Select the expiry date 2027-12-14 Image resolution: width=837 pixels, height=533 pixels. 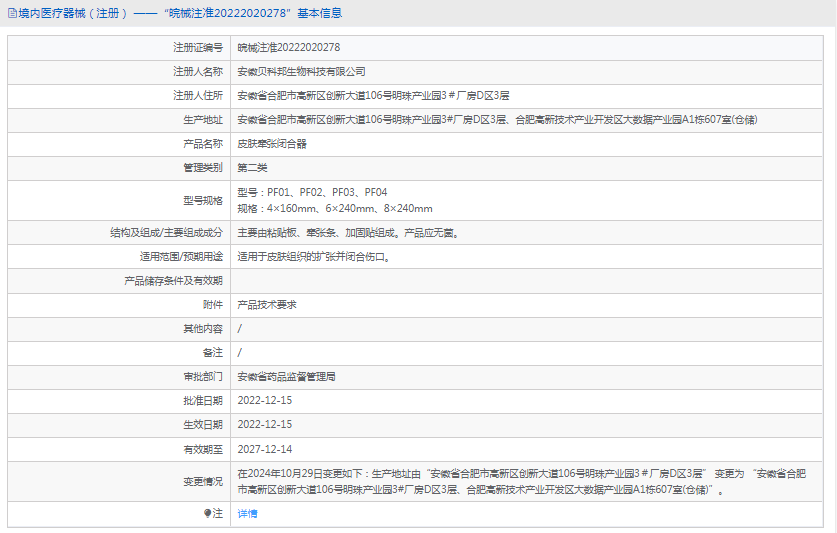(x=265, y=449)
